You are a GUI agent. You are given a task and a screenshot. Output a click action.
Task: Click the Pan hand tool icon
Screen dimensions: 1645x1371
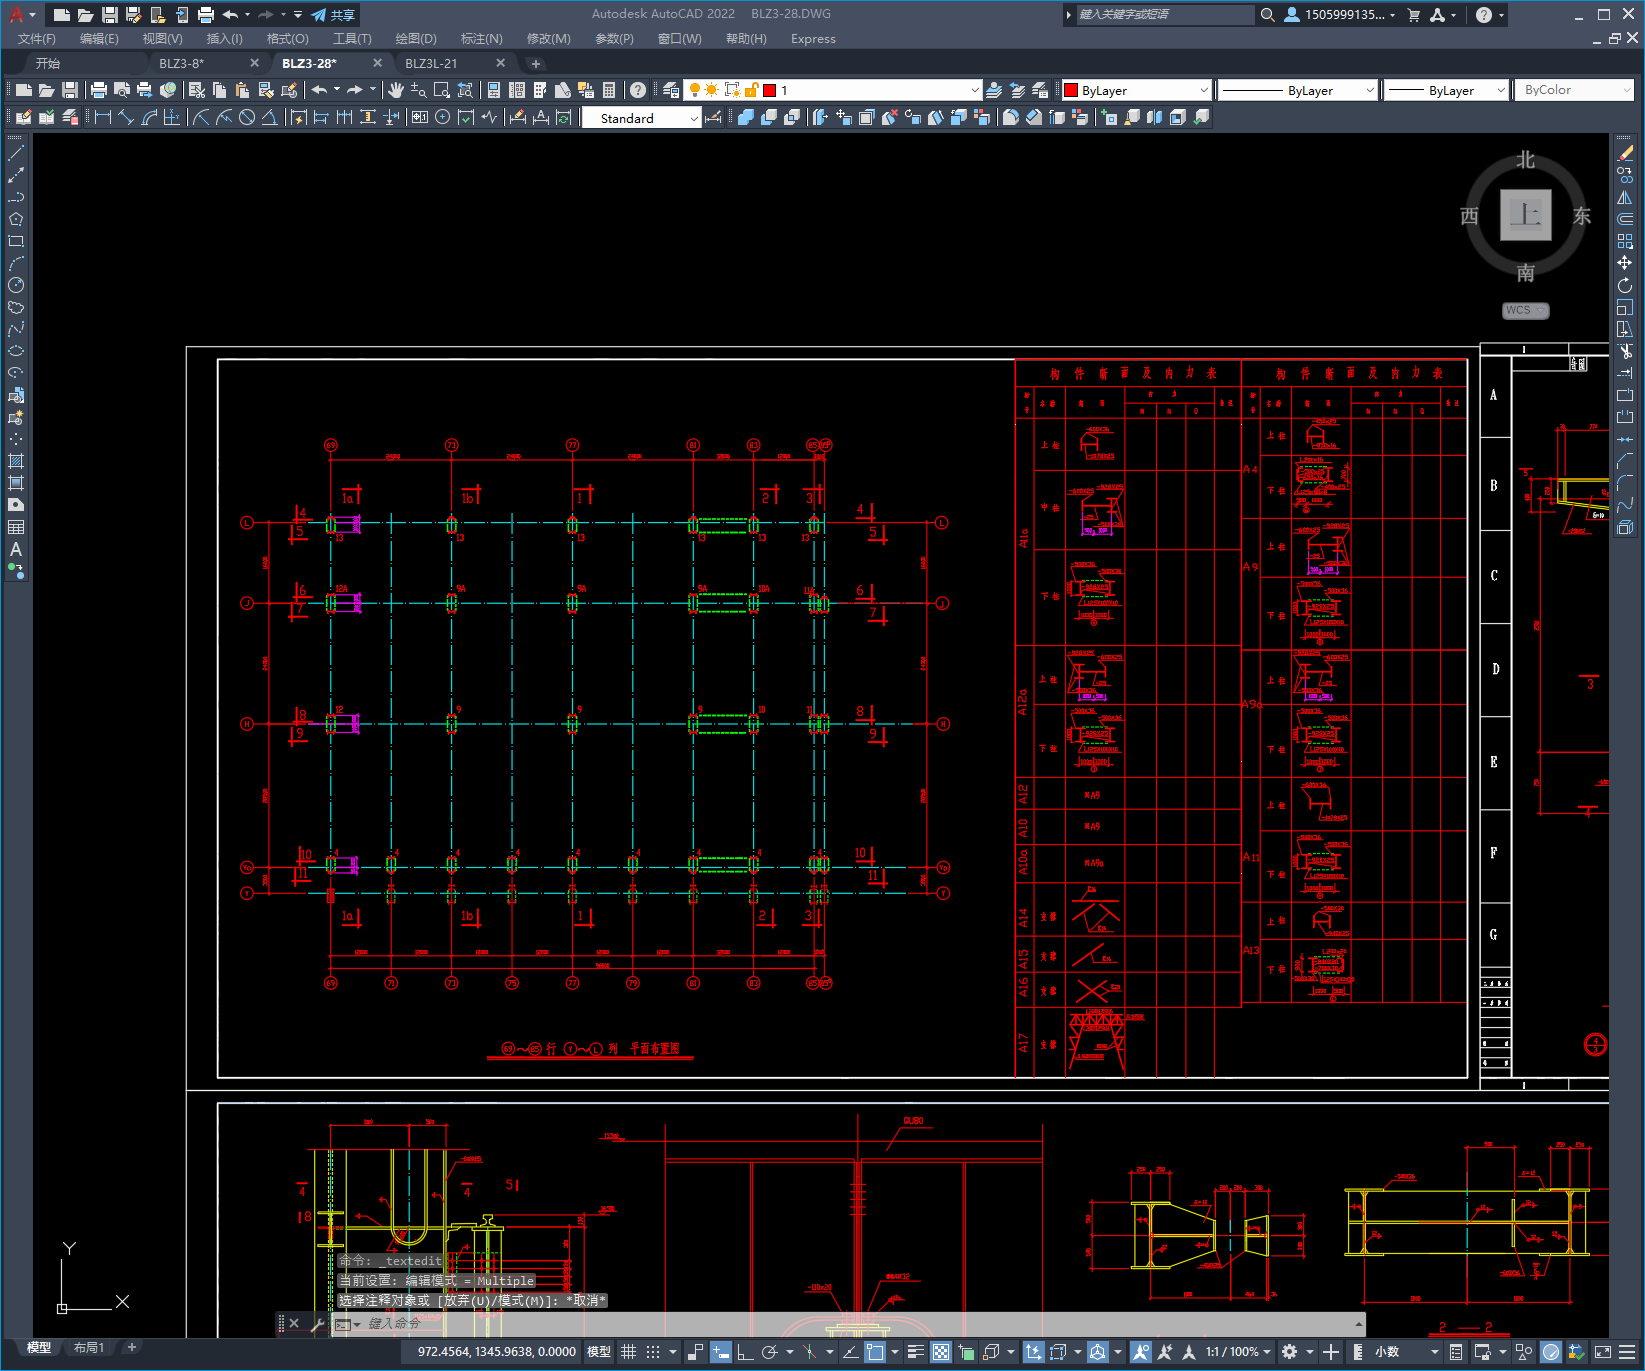click(x=396, y=90)
